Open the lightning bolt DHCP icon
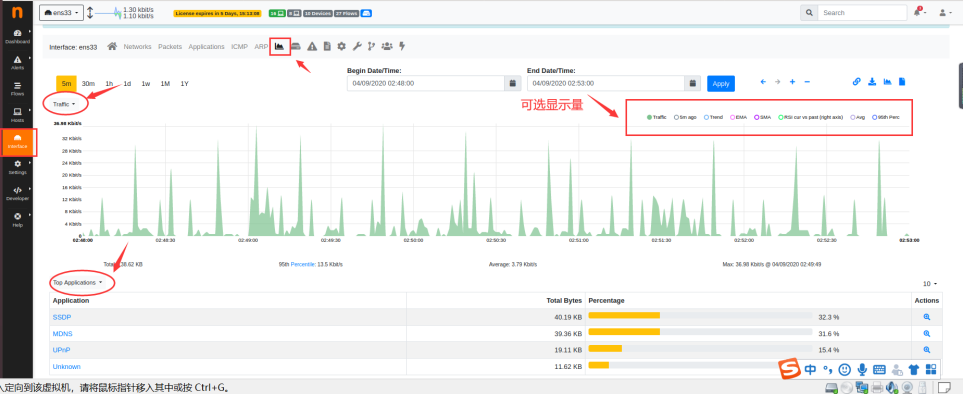 coord(403,46)
